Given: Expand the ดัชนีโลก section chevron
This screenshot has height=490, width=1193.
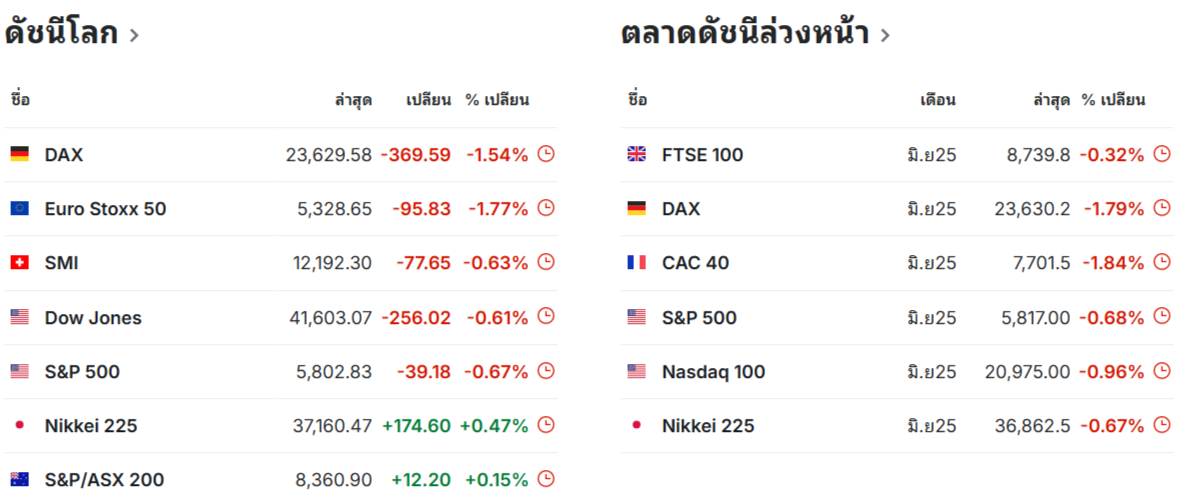Looking at the screenshot, I should point(134,35).
